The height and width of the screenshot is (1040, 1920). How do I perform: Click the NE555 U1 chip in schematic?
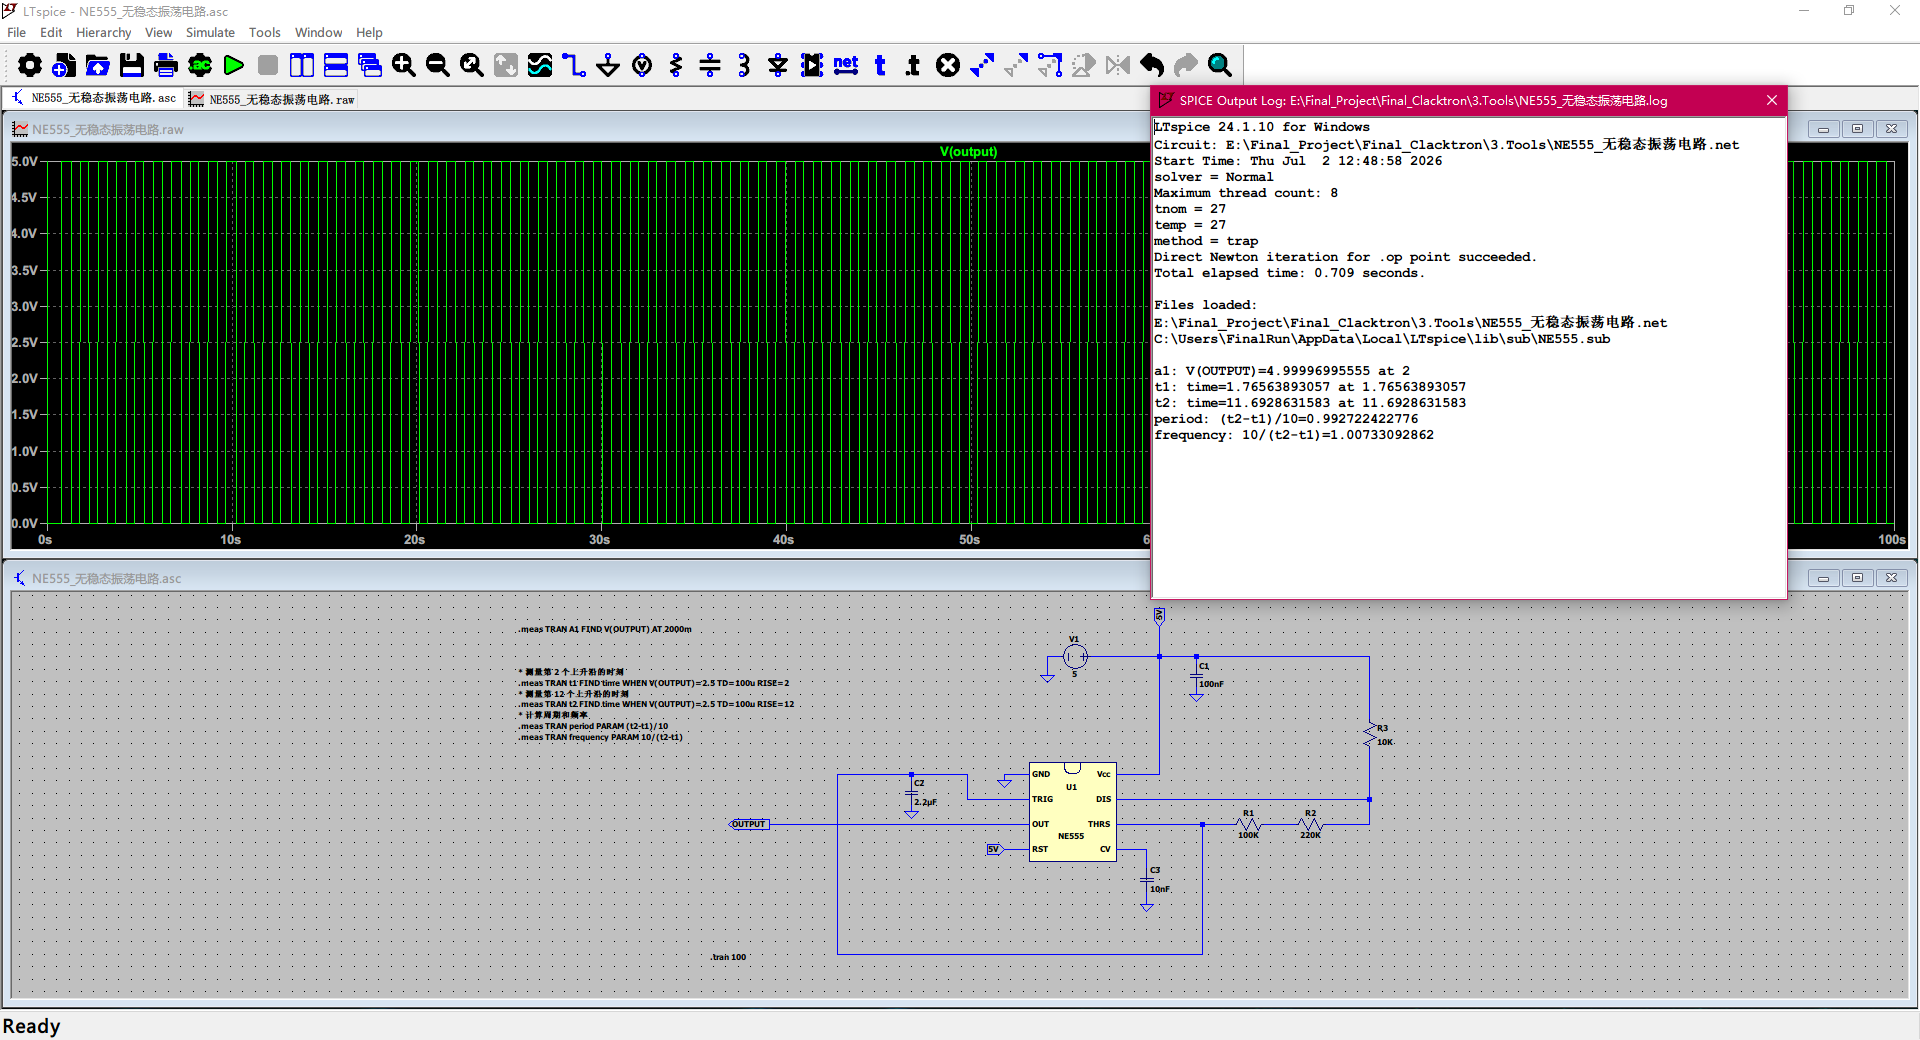click(x=1072, y=812)
